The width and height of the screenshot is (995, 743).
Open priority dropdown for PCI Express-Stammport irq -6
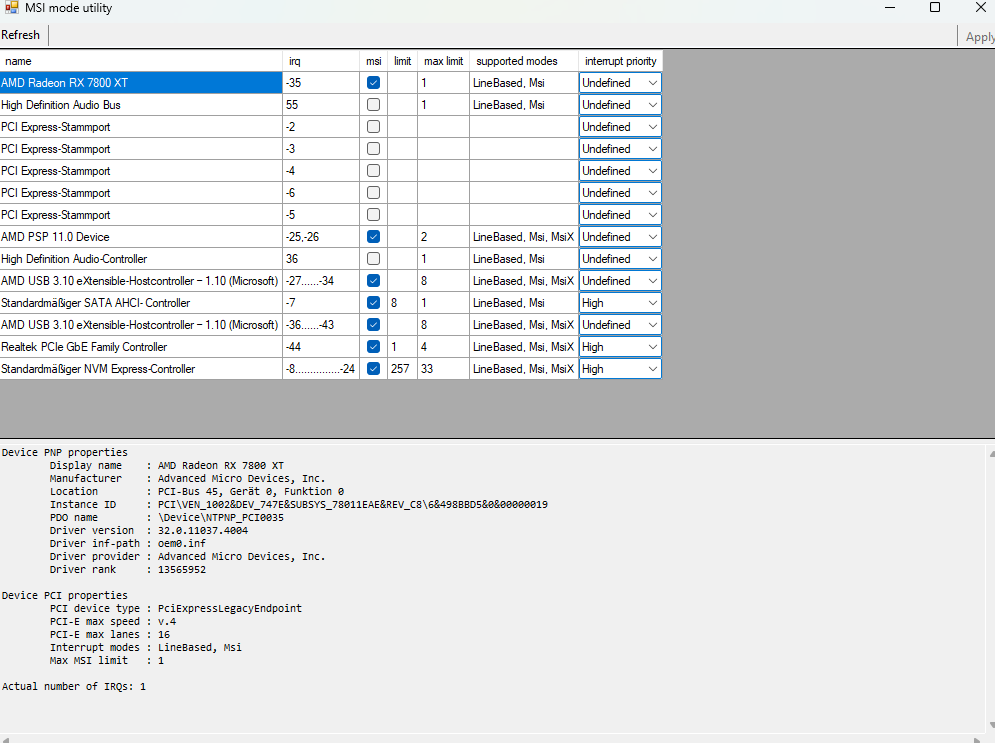620,193
